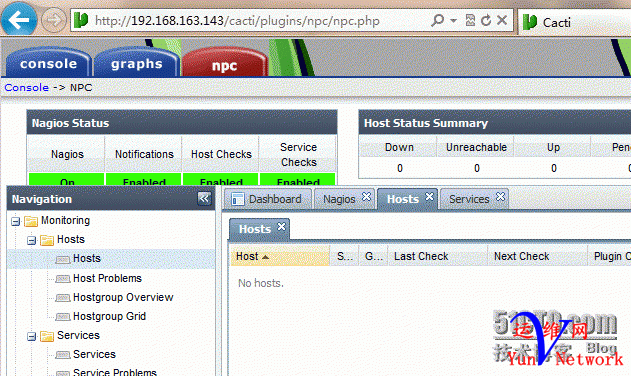
Task: Click the S... column header
Action: tap(345, 256)
